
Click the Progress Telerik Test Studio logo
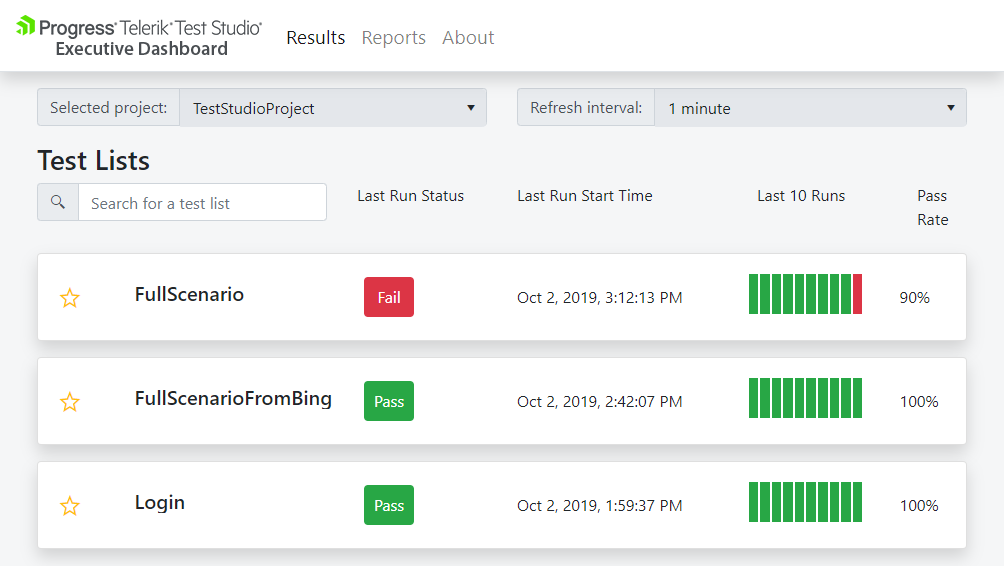coord(139,37)
